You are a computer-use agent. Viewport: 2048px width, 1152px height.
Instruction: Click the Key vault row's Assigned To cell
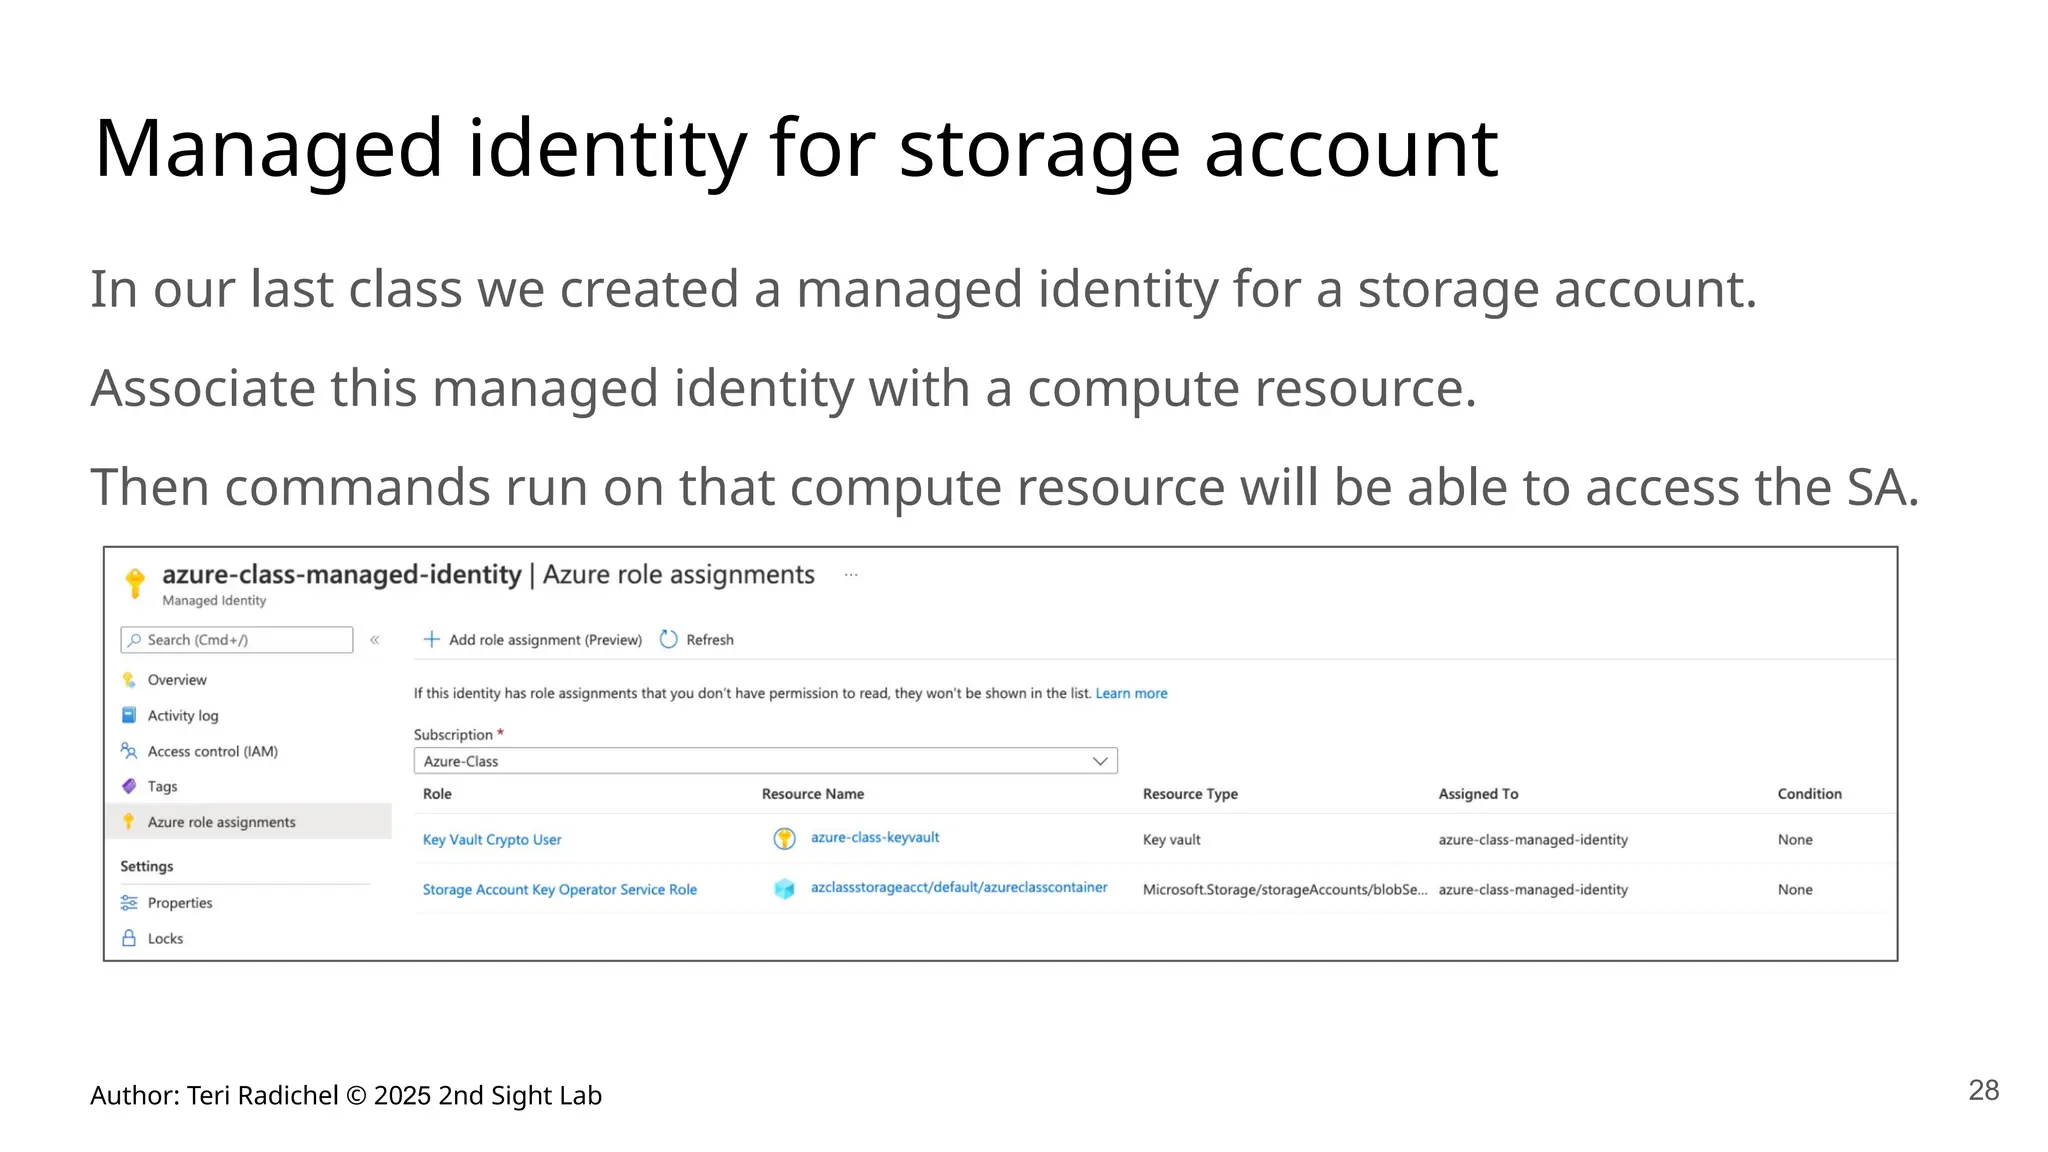[1533, 840]
